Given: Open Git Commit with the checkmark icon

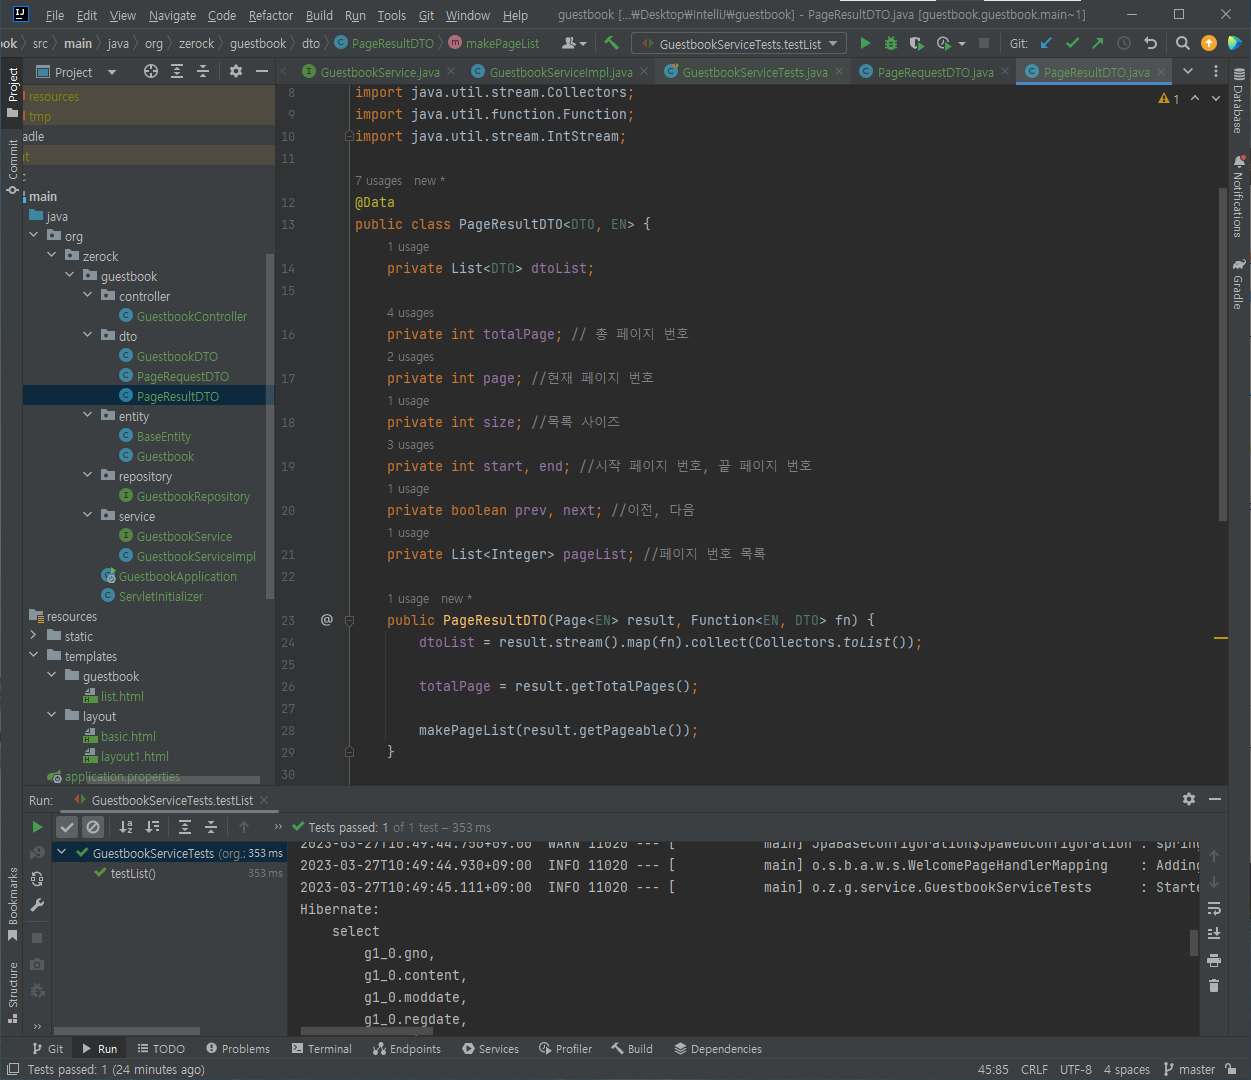Looking at the screenshot, I should pos(1072,43).
